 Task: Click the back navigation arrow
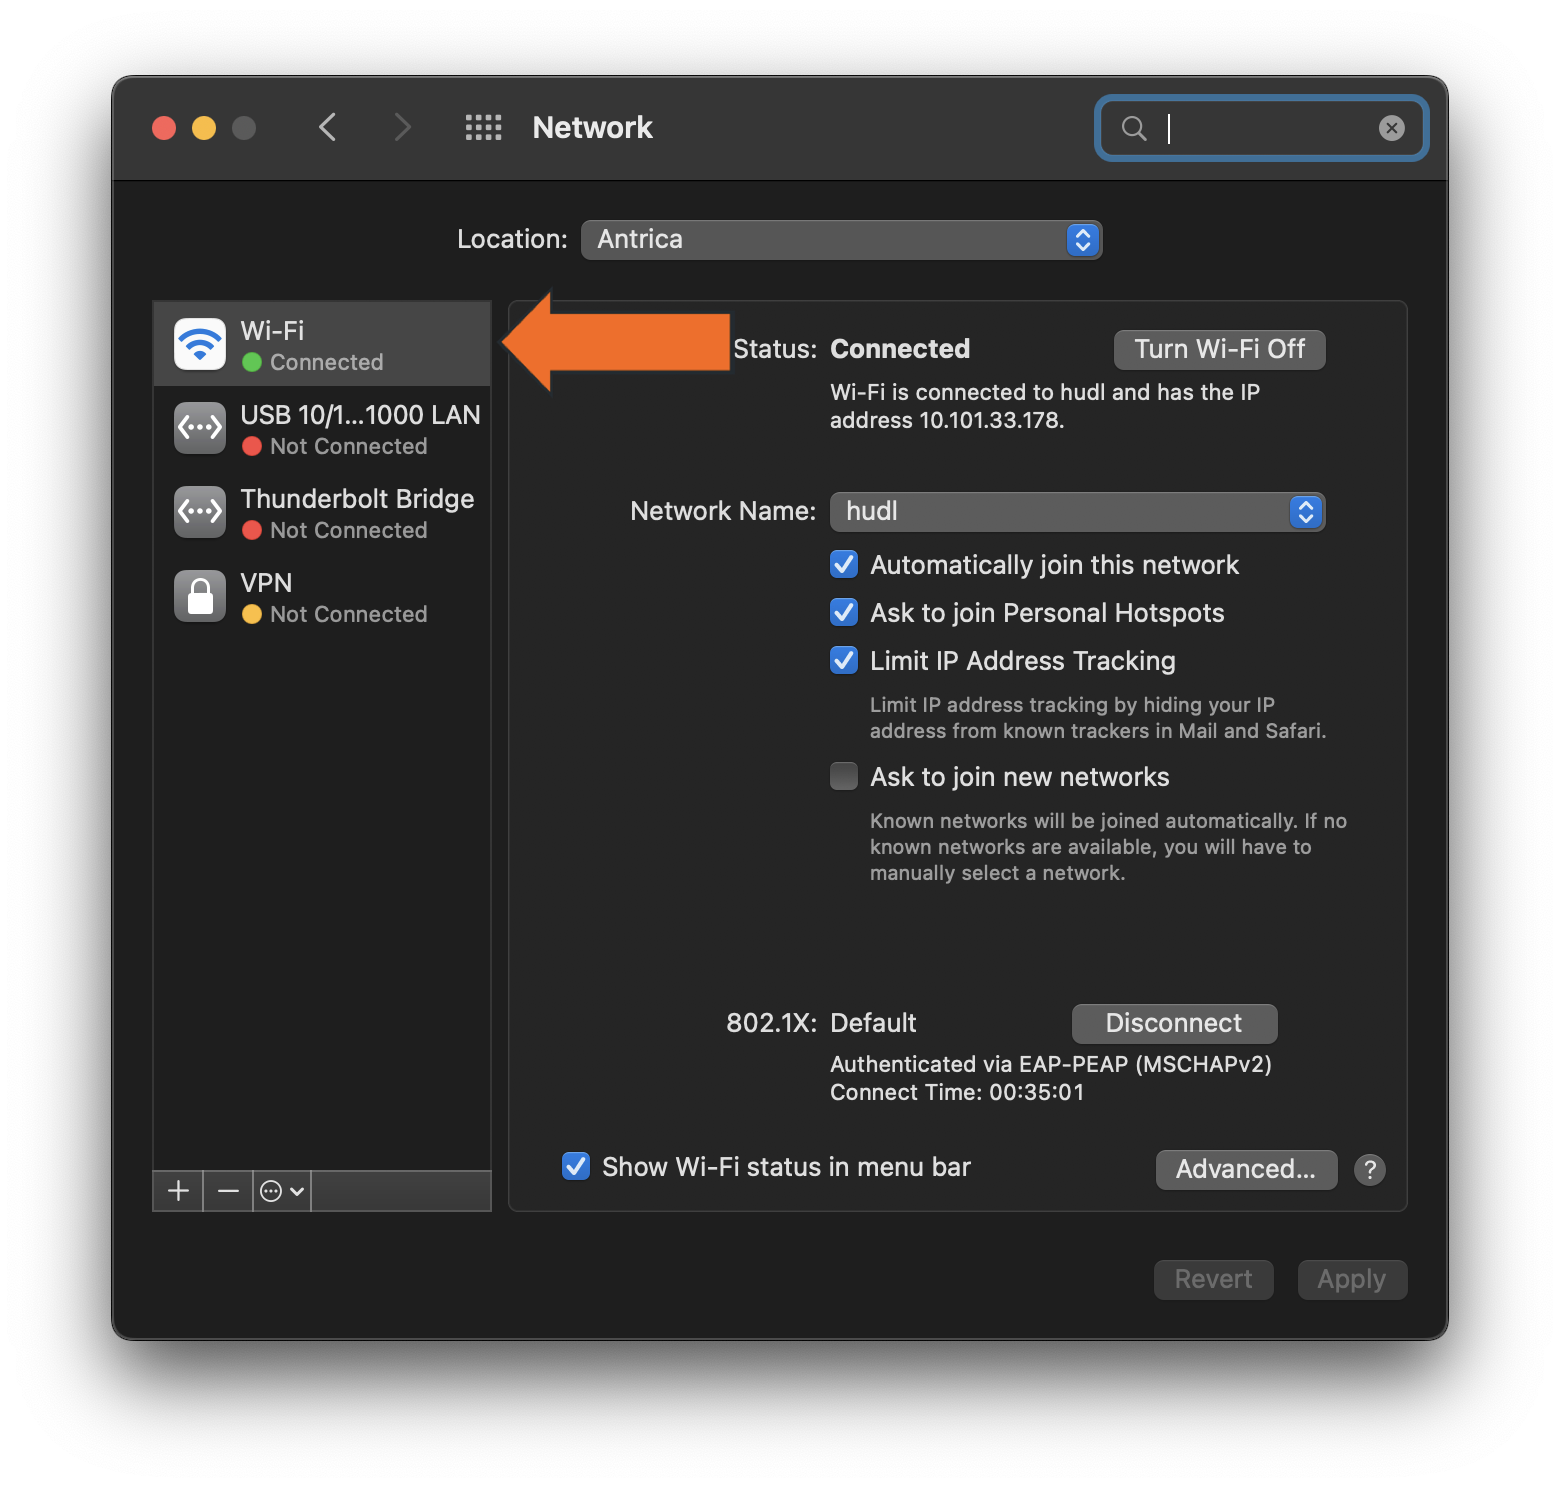tap(328, 127)
